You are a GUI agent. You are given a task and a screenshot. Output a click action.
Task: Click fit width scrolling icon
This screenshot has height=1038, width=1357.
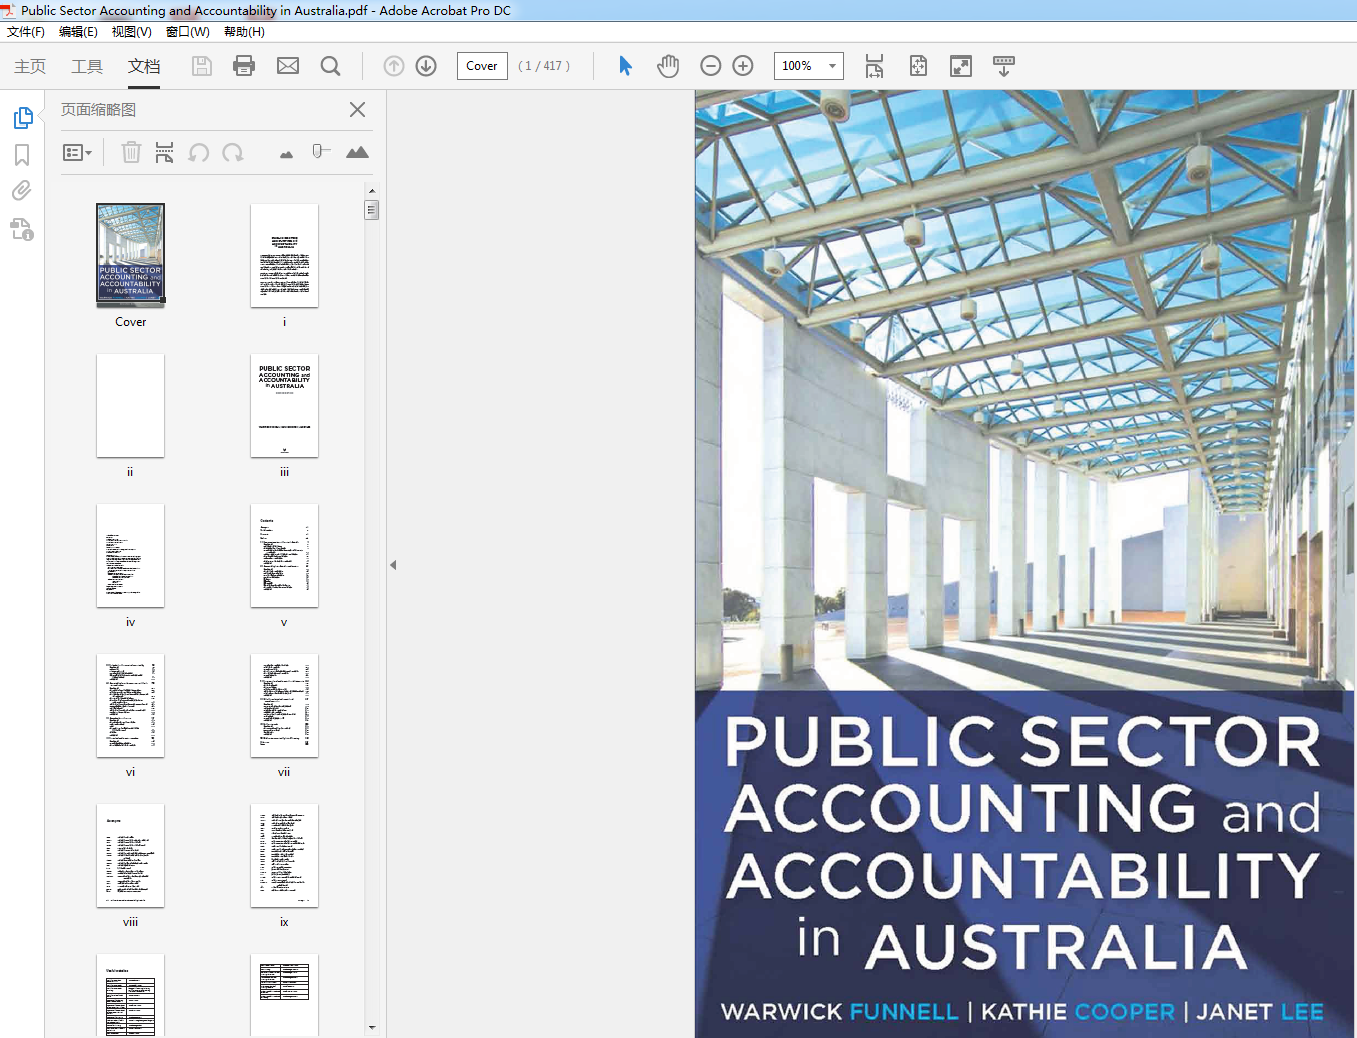pos(874,66)
